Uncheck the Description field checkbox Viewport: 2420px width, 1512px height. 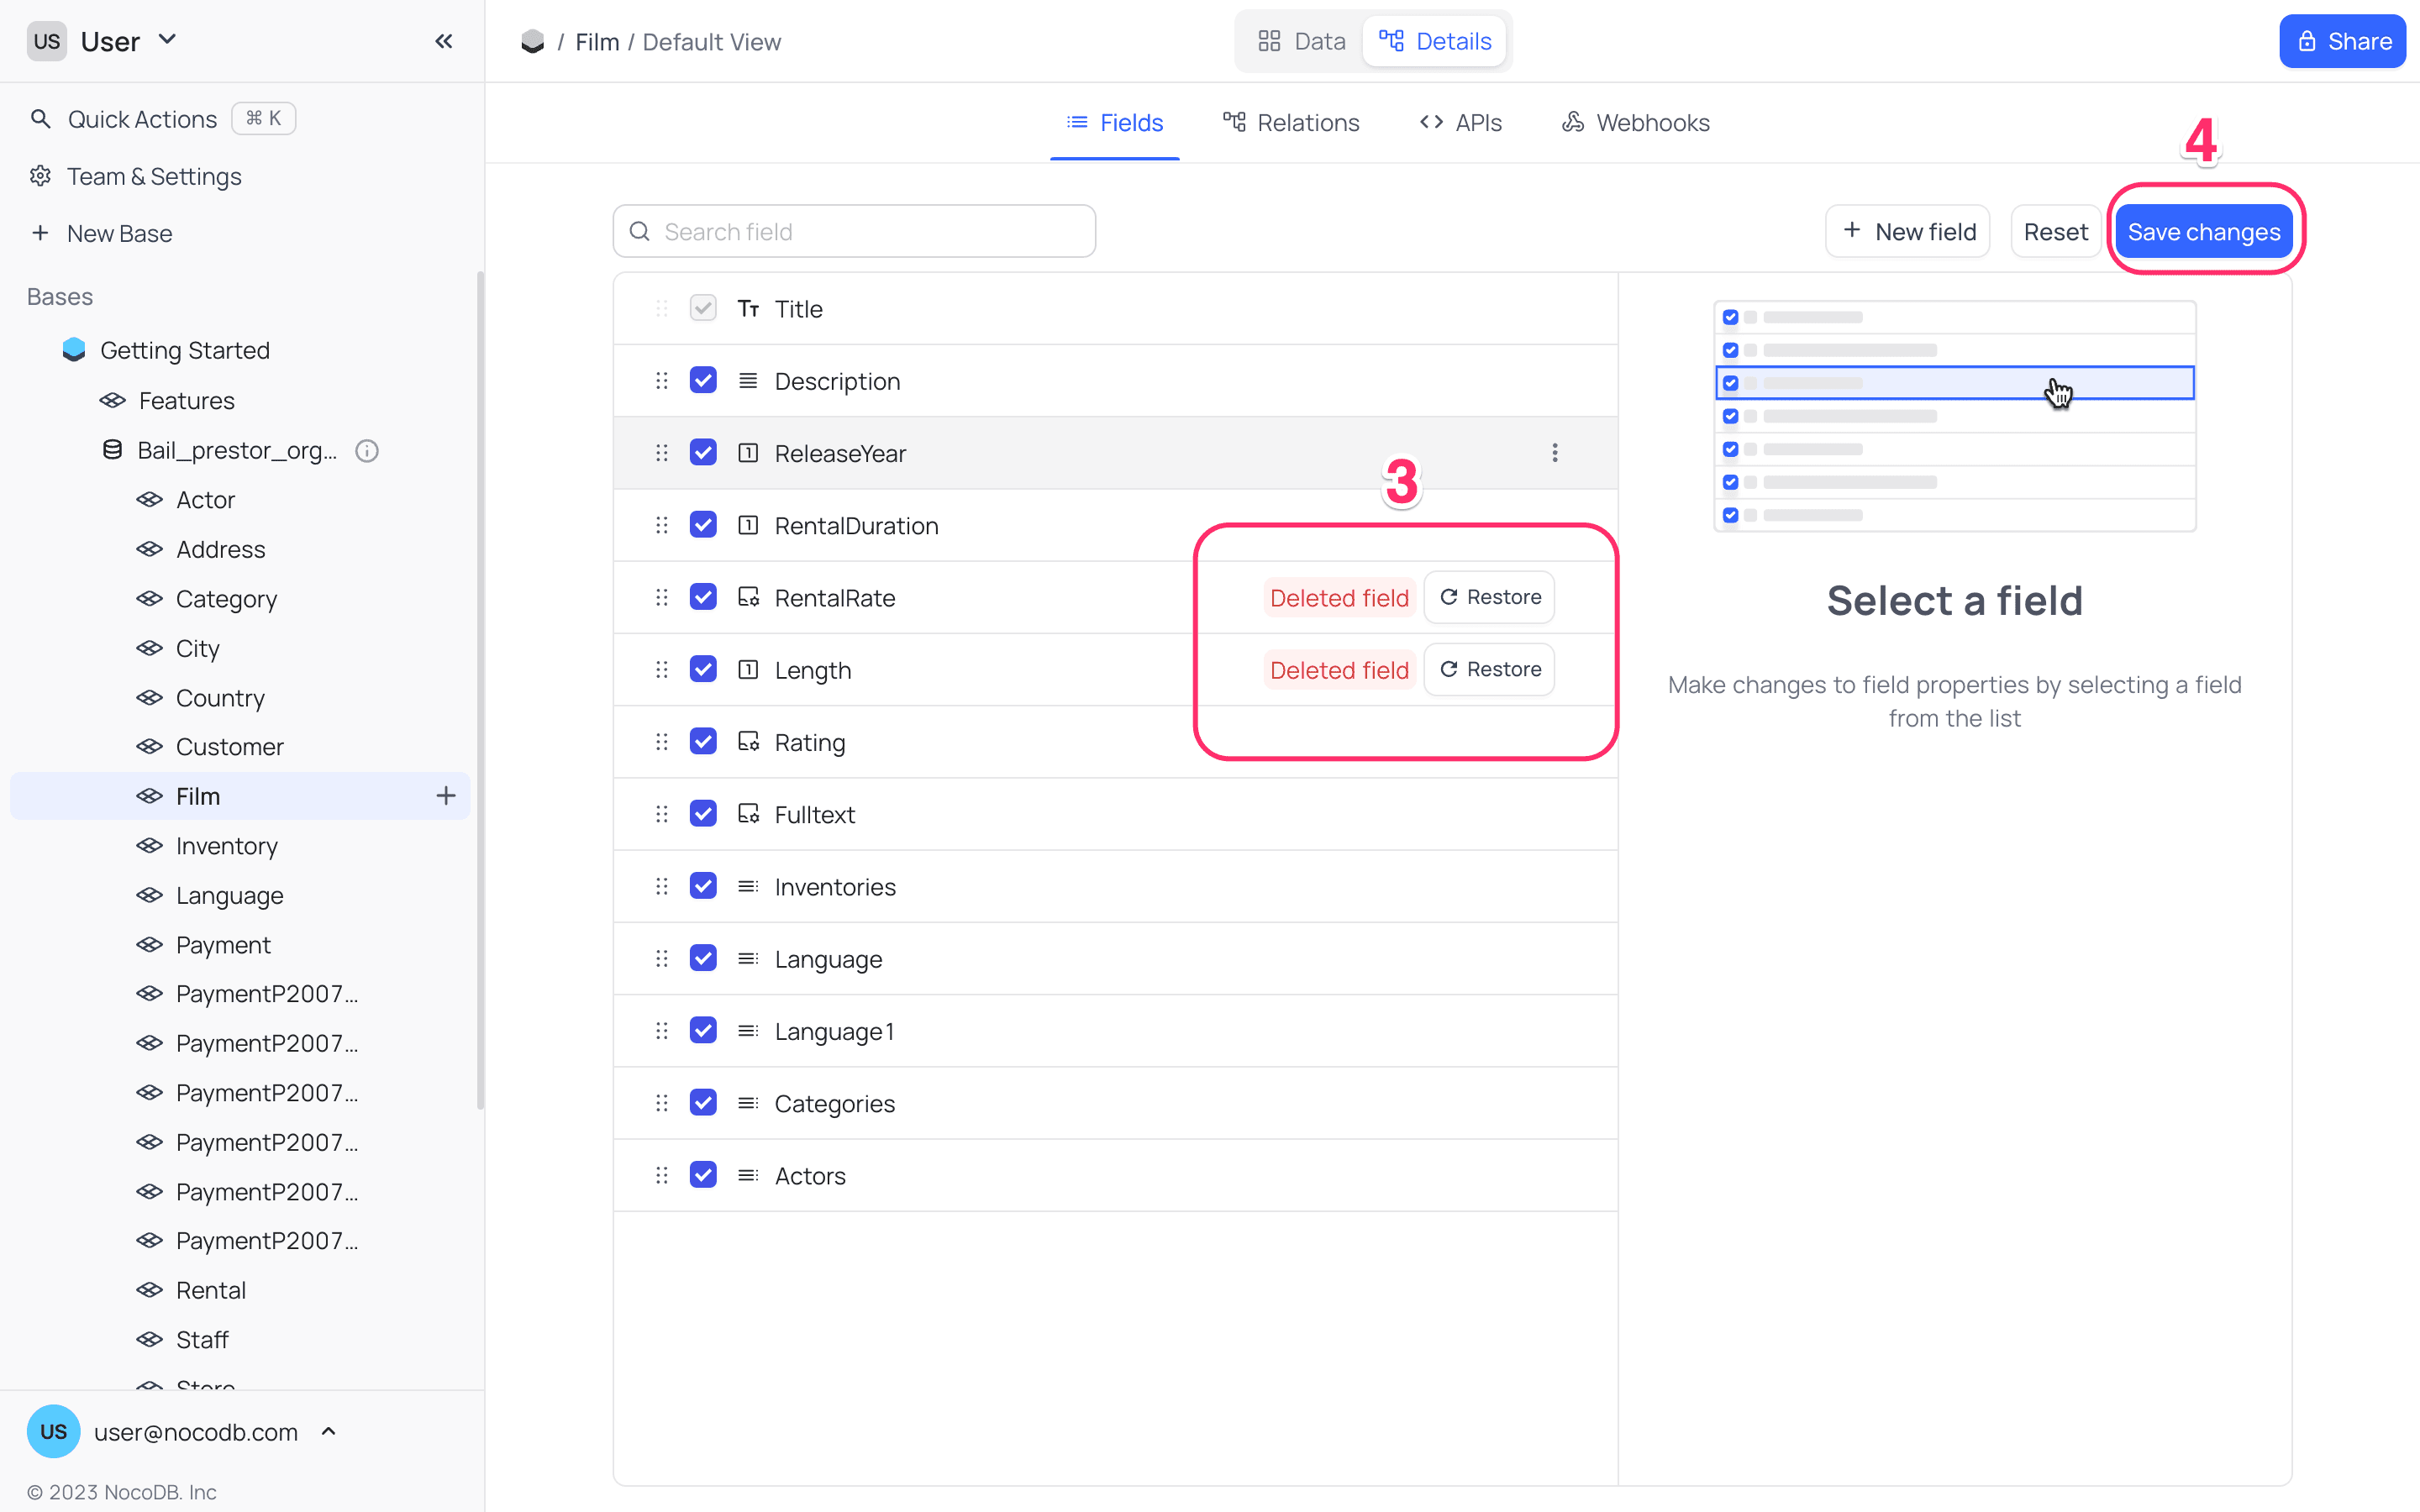[x=703, y=381]
